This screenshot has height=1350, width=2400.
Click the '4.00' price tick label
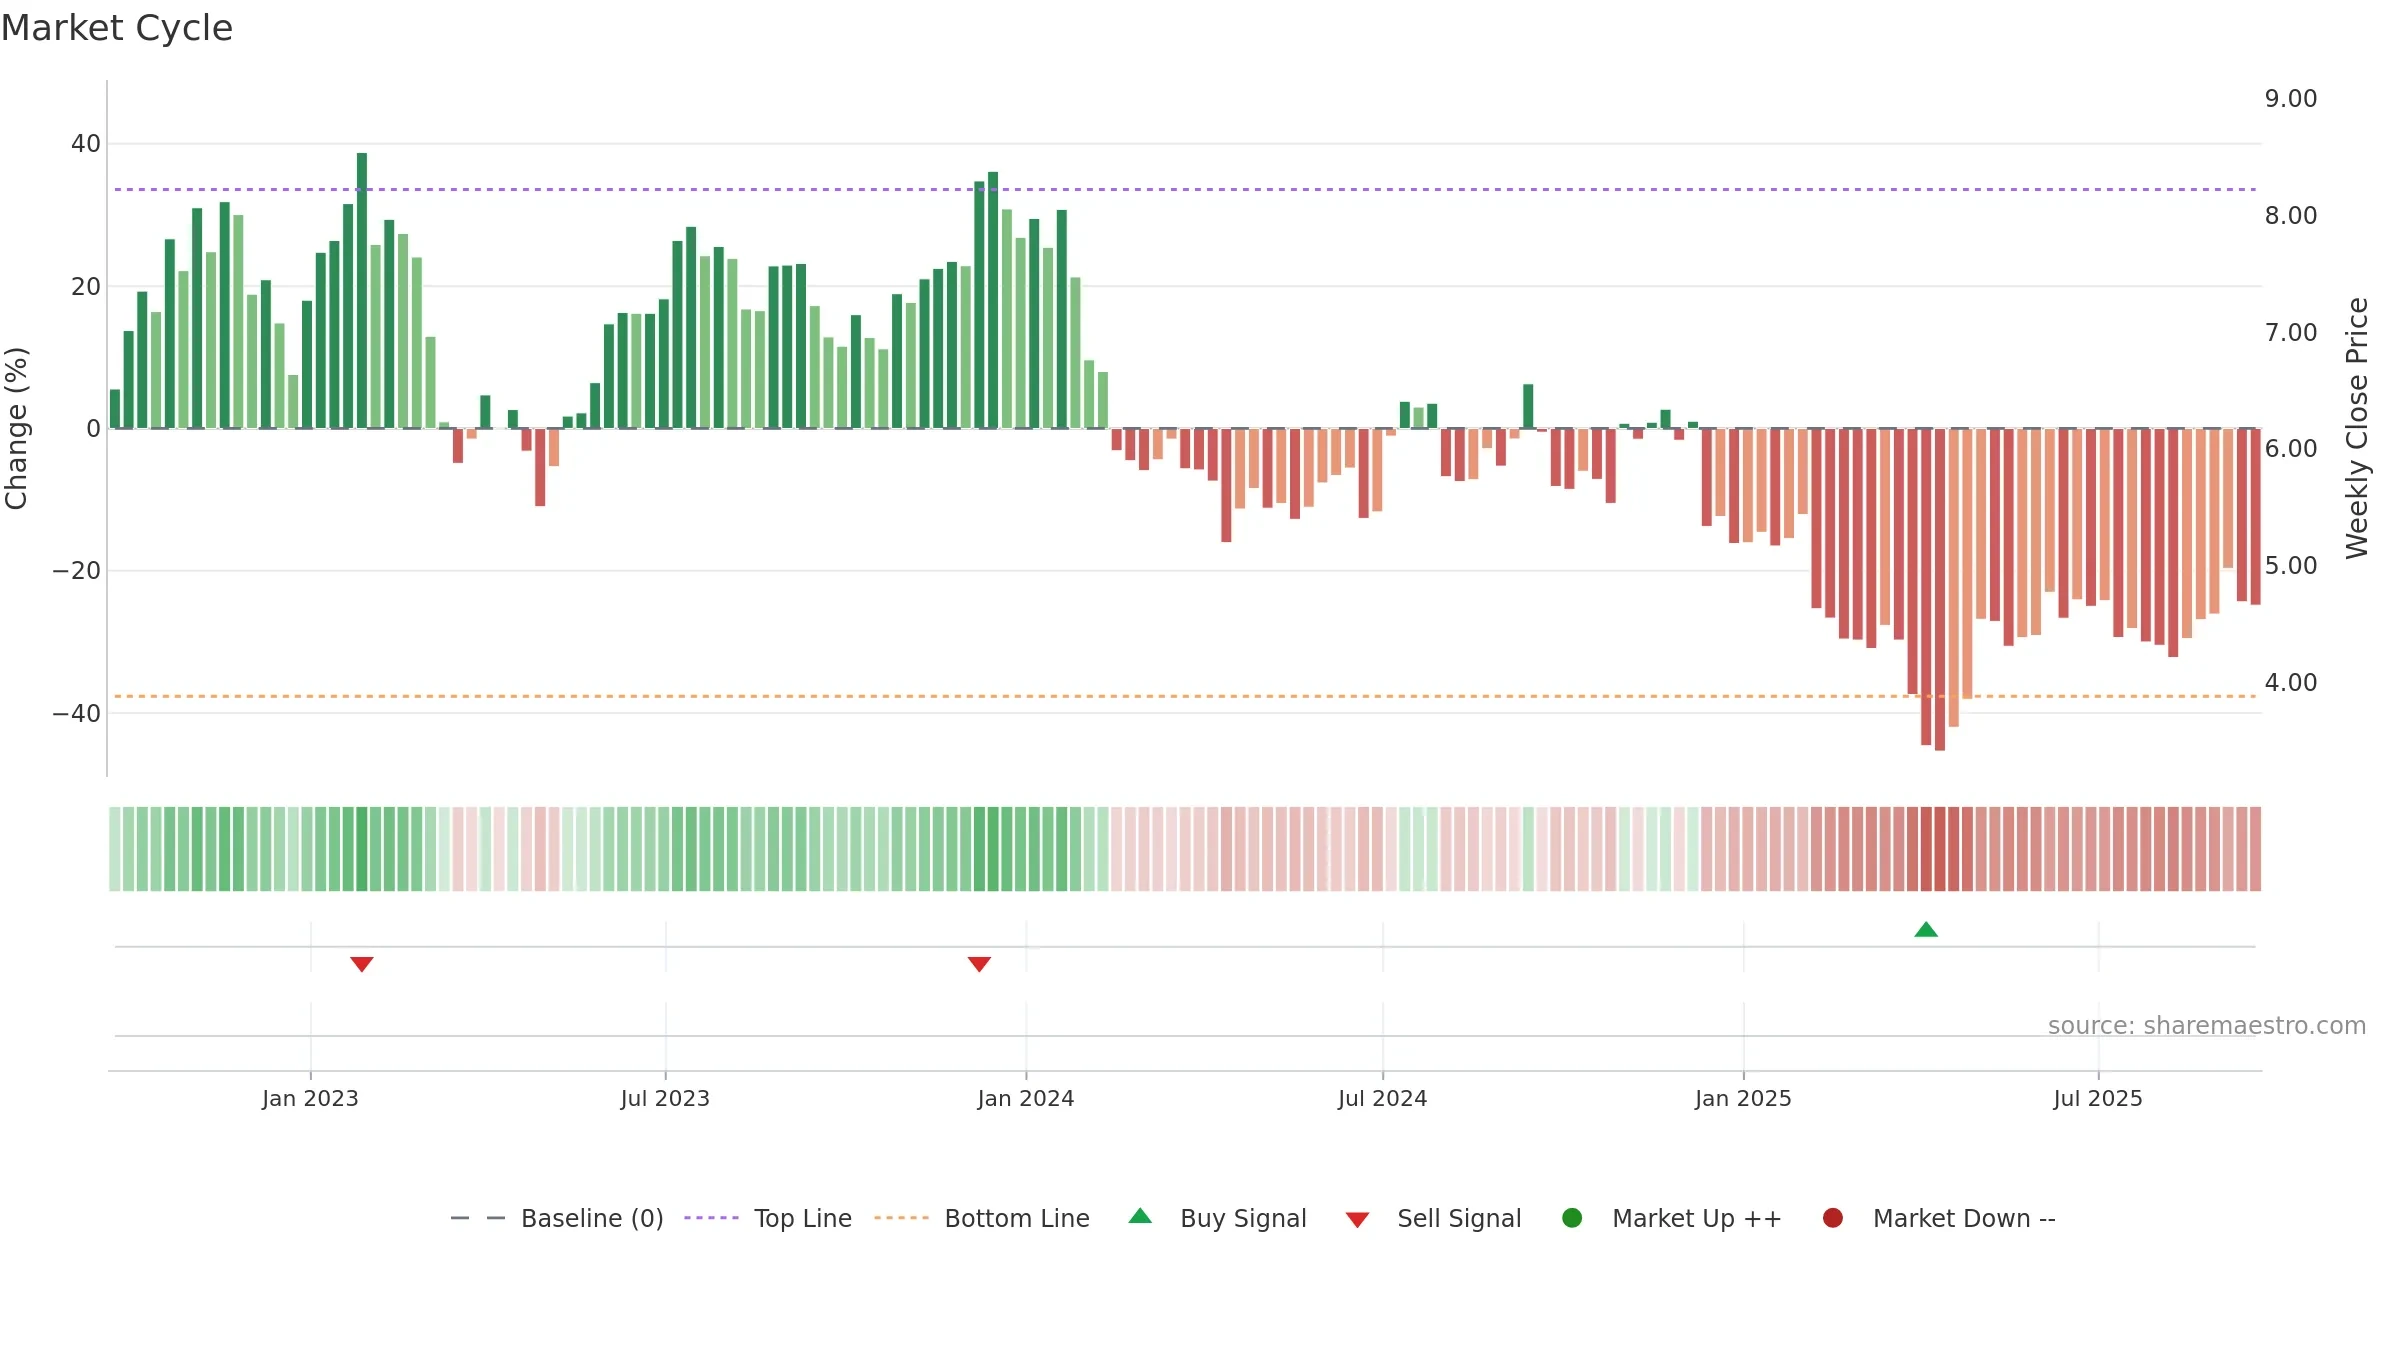[2291, 683]
